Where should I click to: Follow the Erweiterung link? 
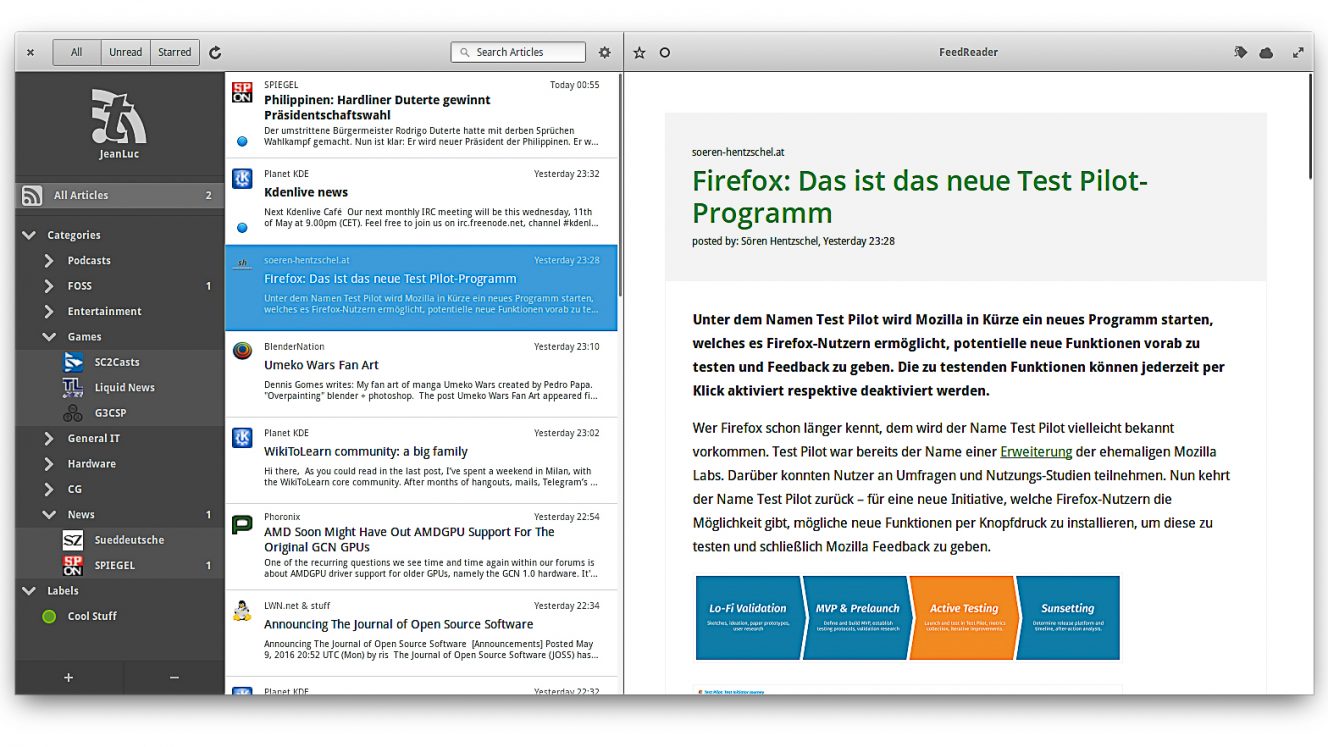[1036, 452]
